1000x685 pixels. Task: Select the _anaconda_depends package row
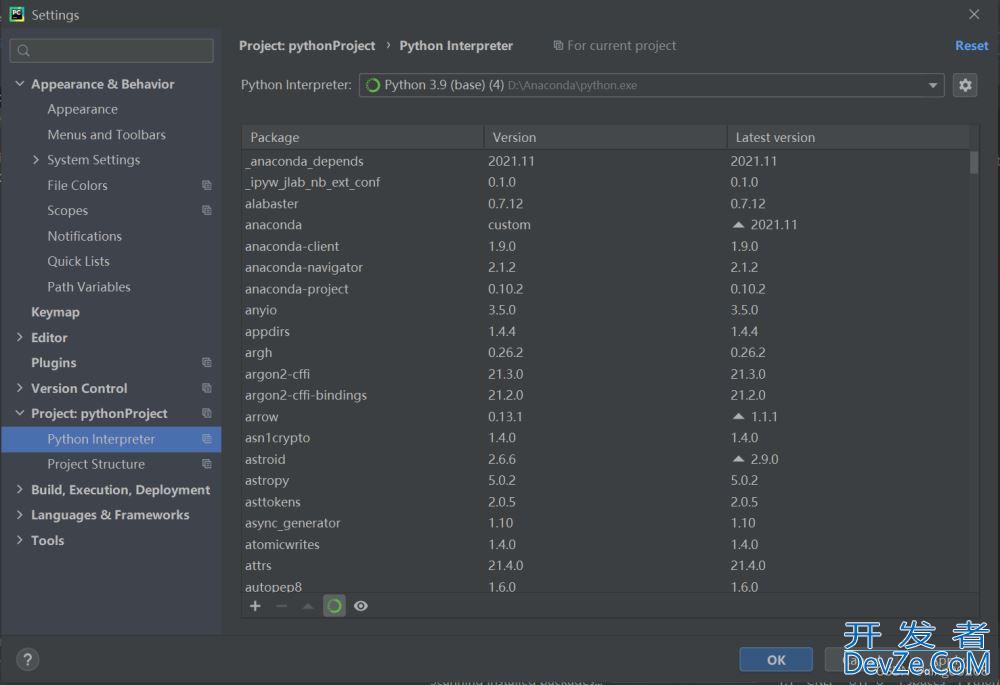605,161
